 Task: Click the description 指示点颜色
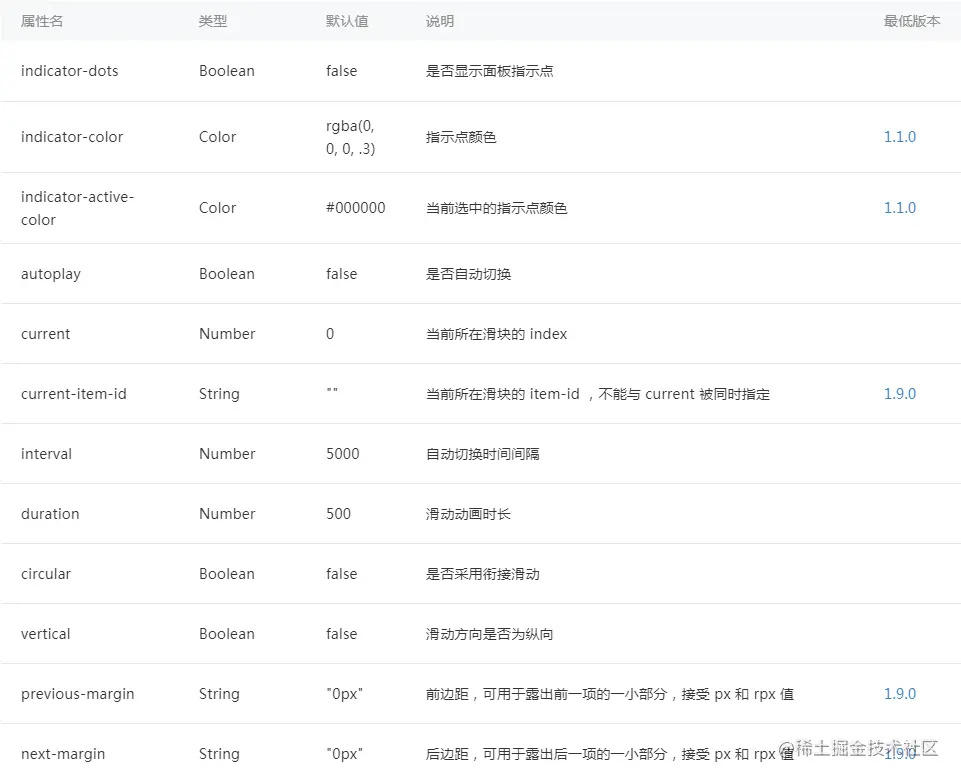coord(461,137)
